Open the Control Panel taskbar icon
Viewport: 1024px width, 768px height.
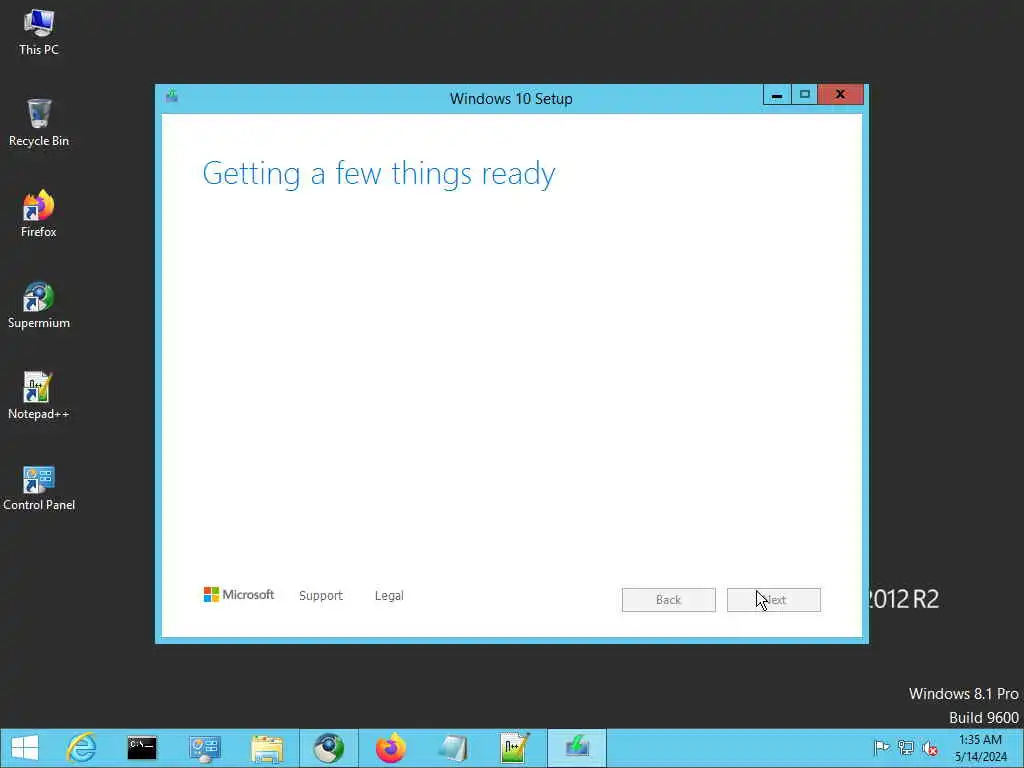[x=204, y=748]
